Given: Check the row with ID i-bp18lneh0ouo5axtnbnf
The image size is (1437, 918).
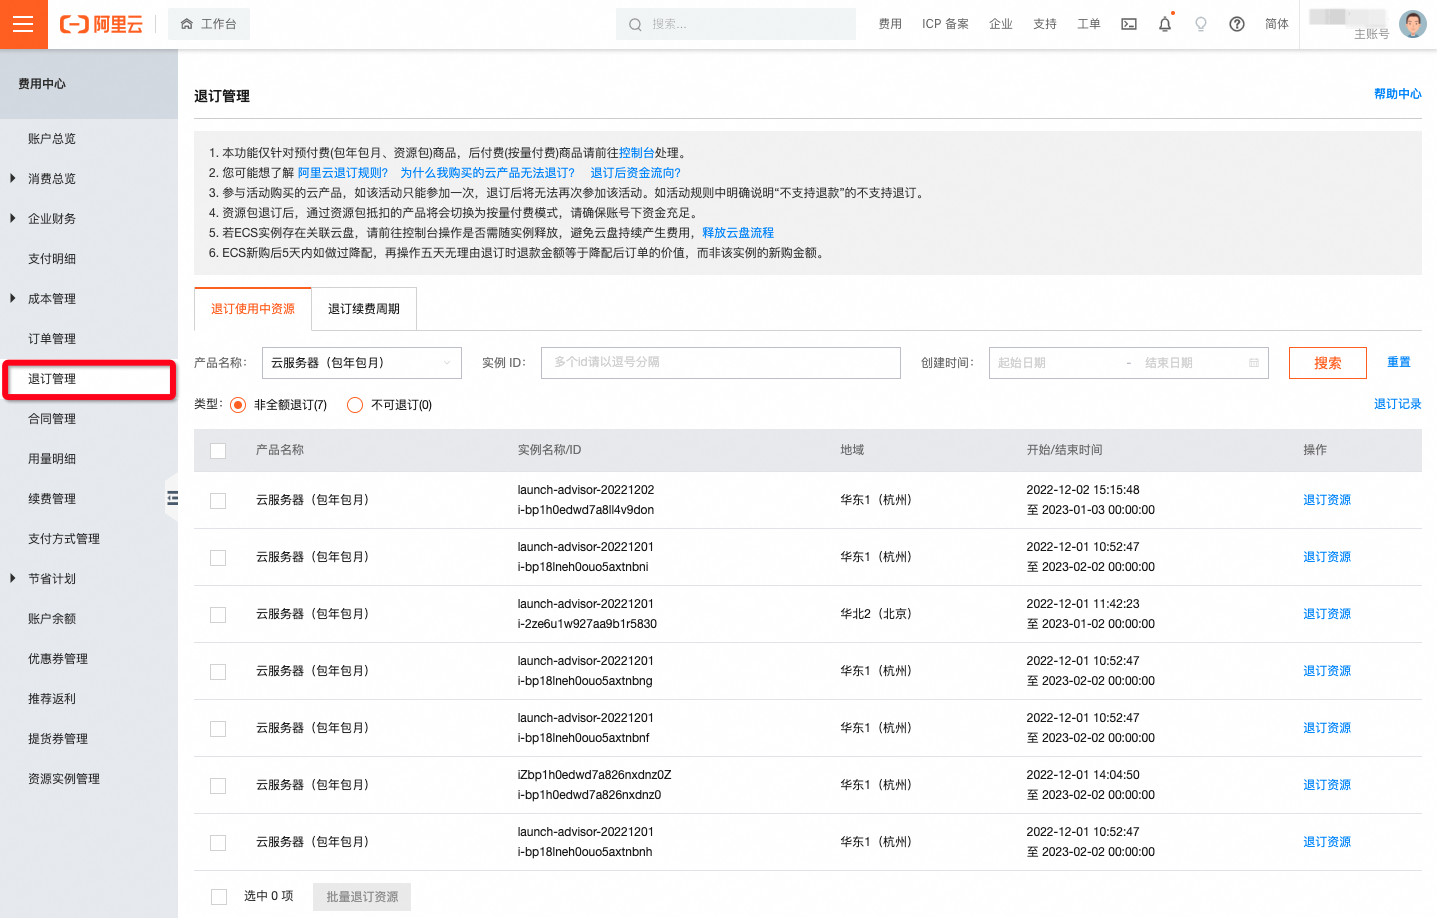Looking at the screenshot, I should [x=218, y=729].
